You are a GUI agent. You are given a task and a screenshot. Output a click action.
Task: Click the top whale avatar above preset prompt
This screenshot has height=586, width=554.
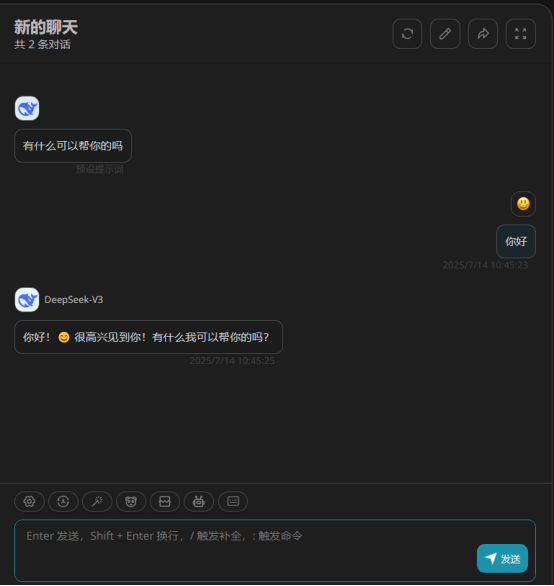27,108
